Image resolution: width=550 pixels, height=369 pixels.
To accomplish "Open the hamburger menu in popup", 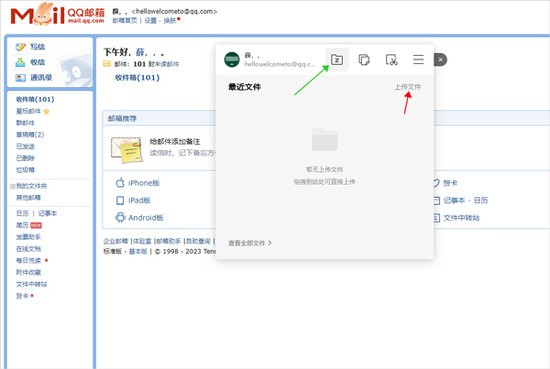I will [x=418, y=60].
